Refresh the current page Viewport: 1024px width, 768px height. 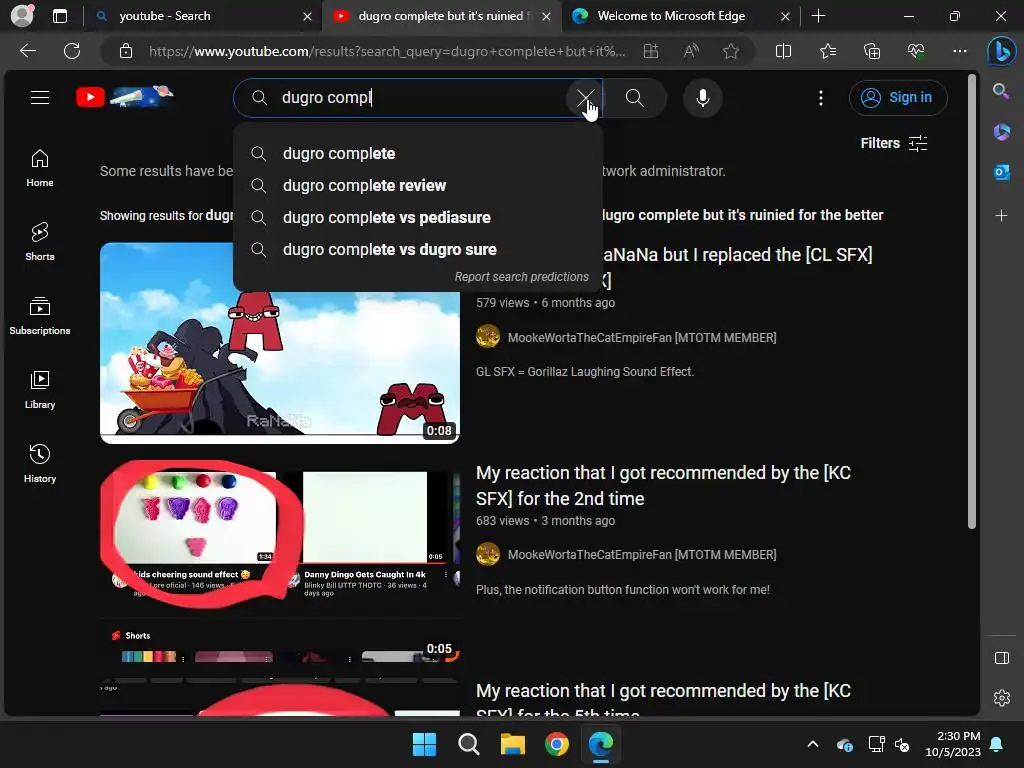(72, 51)
